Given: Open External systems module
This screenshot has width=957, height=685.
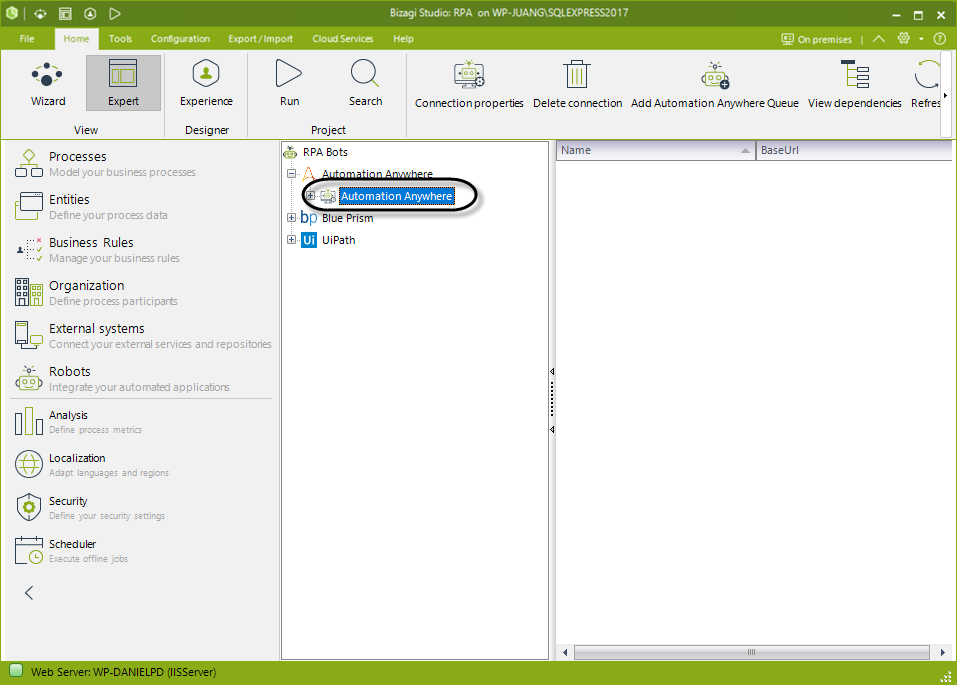Looking at the screenshot, I should coord(142,335).
